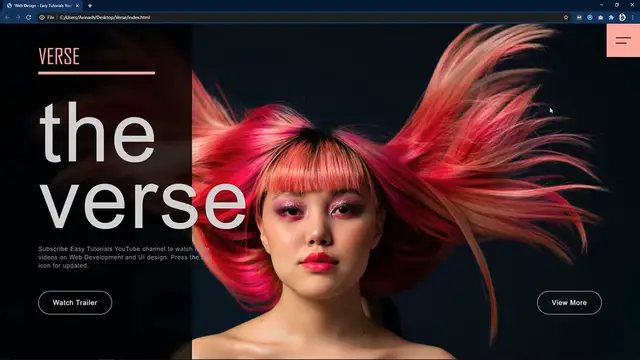The height and width of the screenshot is (360, 640).
Task: Go back with the browser back arrow
Action: tap(7, 18)
